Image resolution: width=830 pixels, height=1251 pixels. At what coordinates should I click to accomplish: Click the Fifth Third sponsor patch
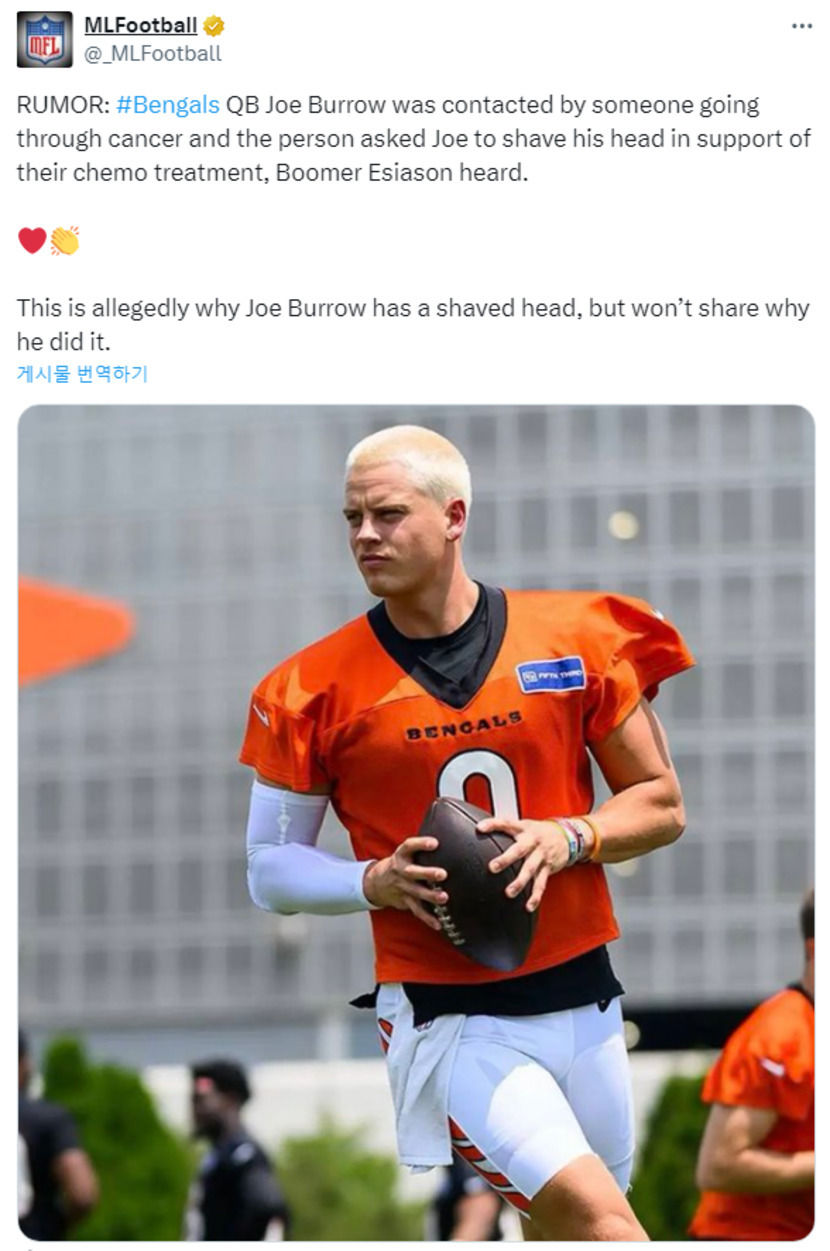[551, 675]
